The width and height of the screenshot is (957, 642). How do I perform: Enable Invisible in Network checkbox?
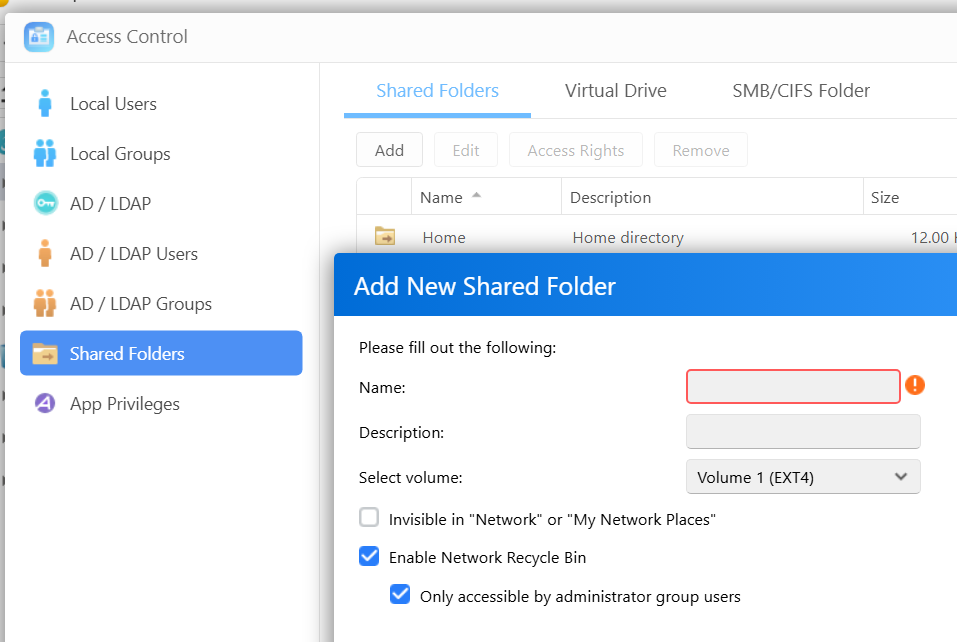point(369,518)
